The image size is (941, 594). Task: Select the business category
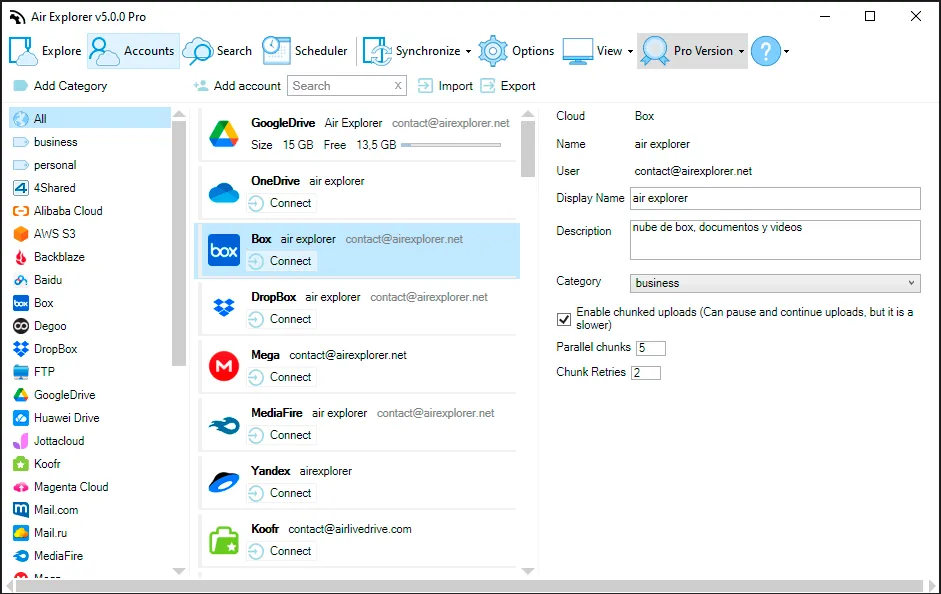pos(90,142)
